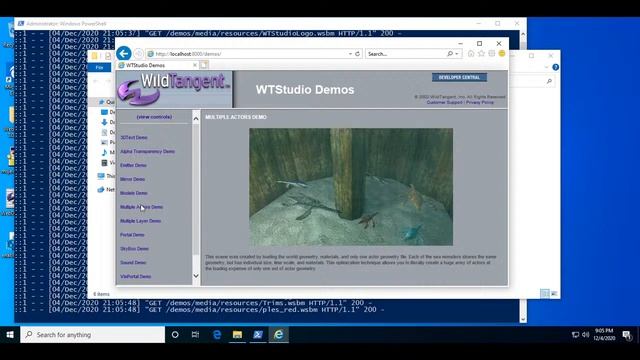Open the Customer Support link

point(444,102)
